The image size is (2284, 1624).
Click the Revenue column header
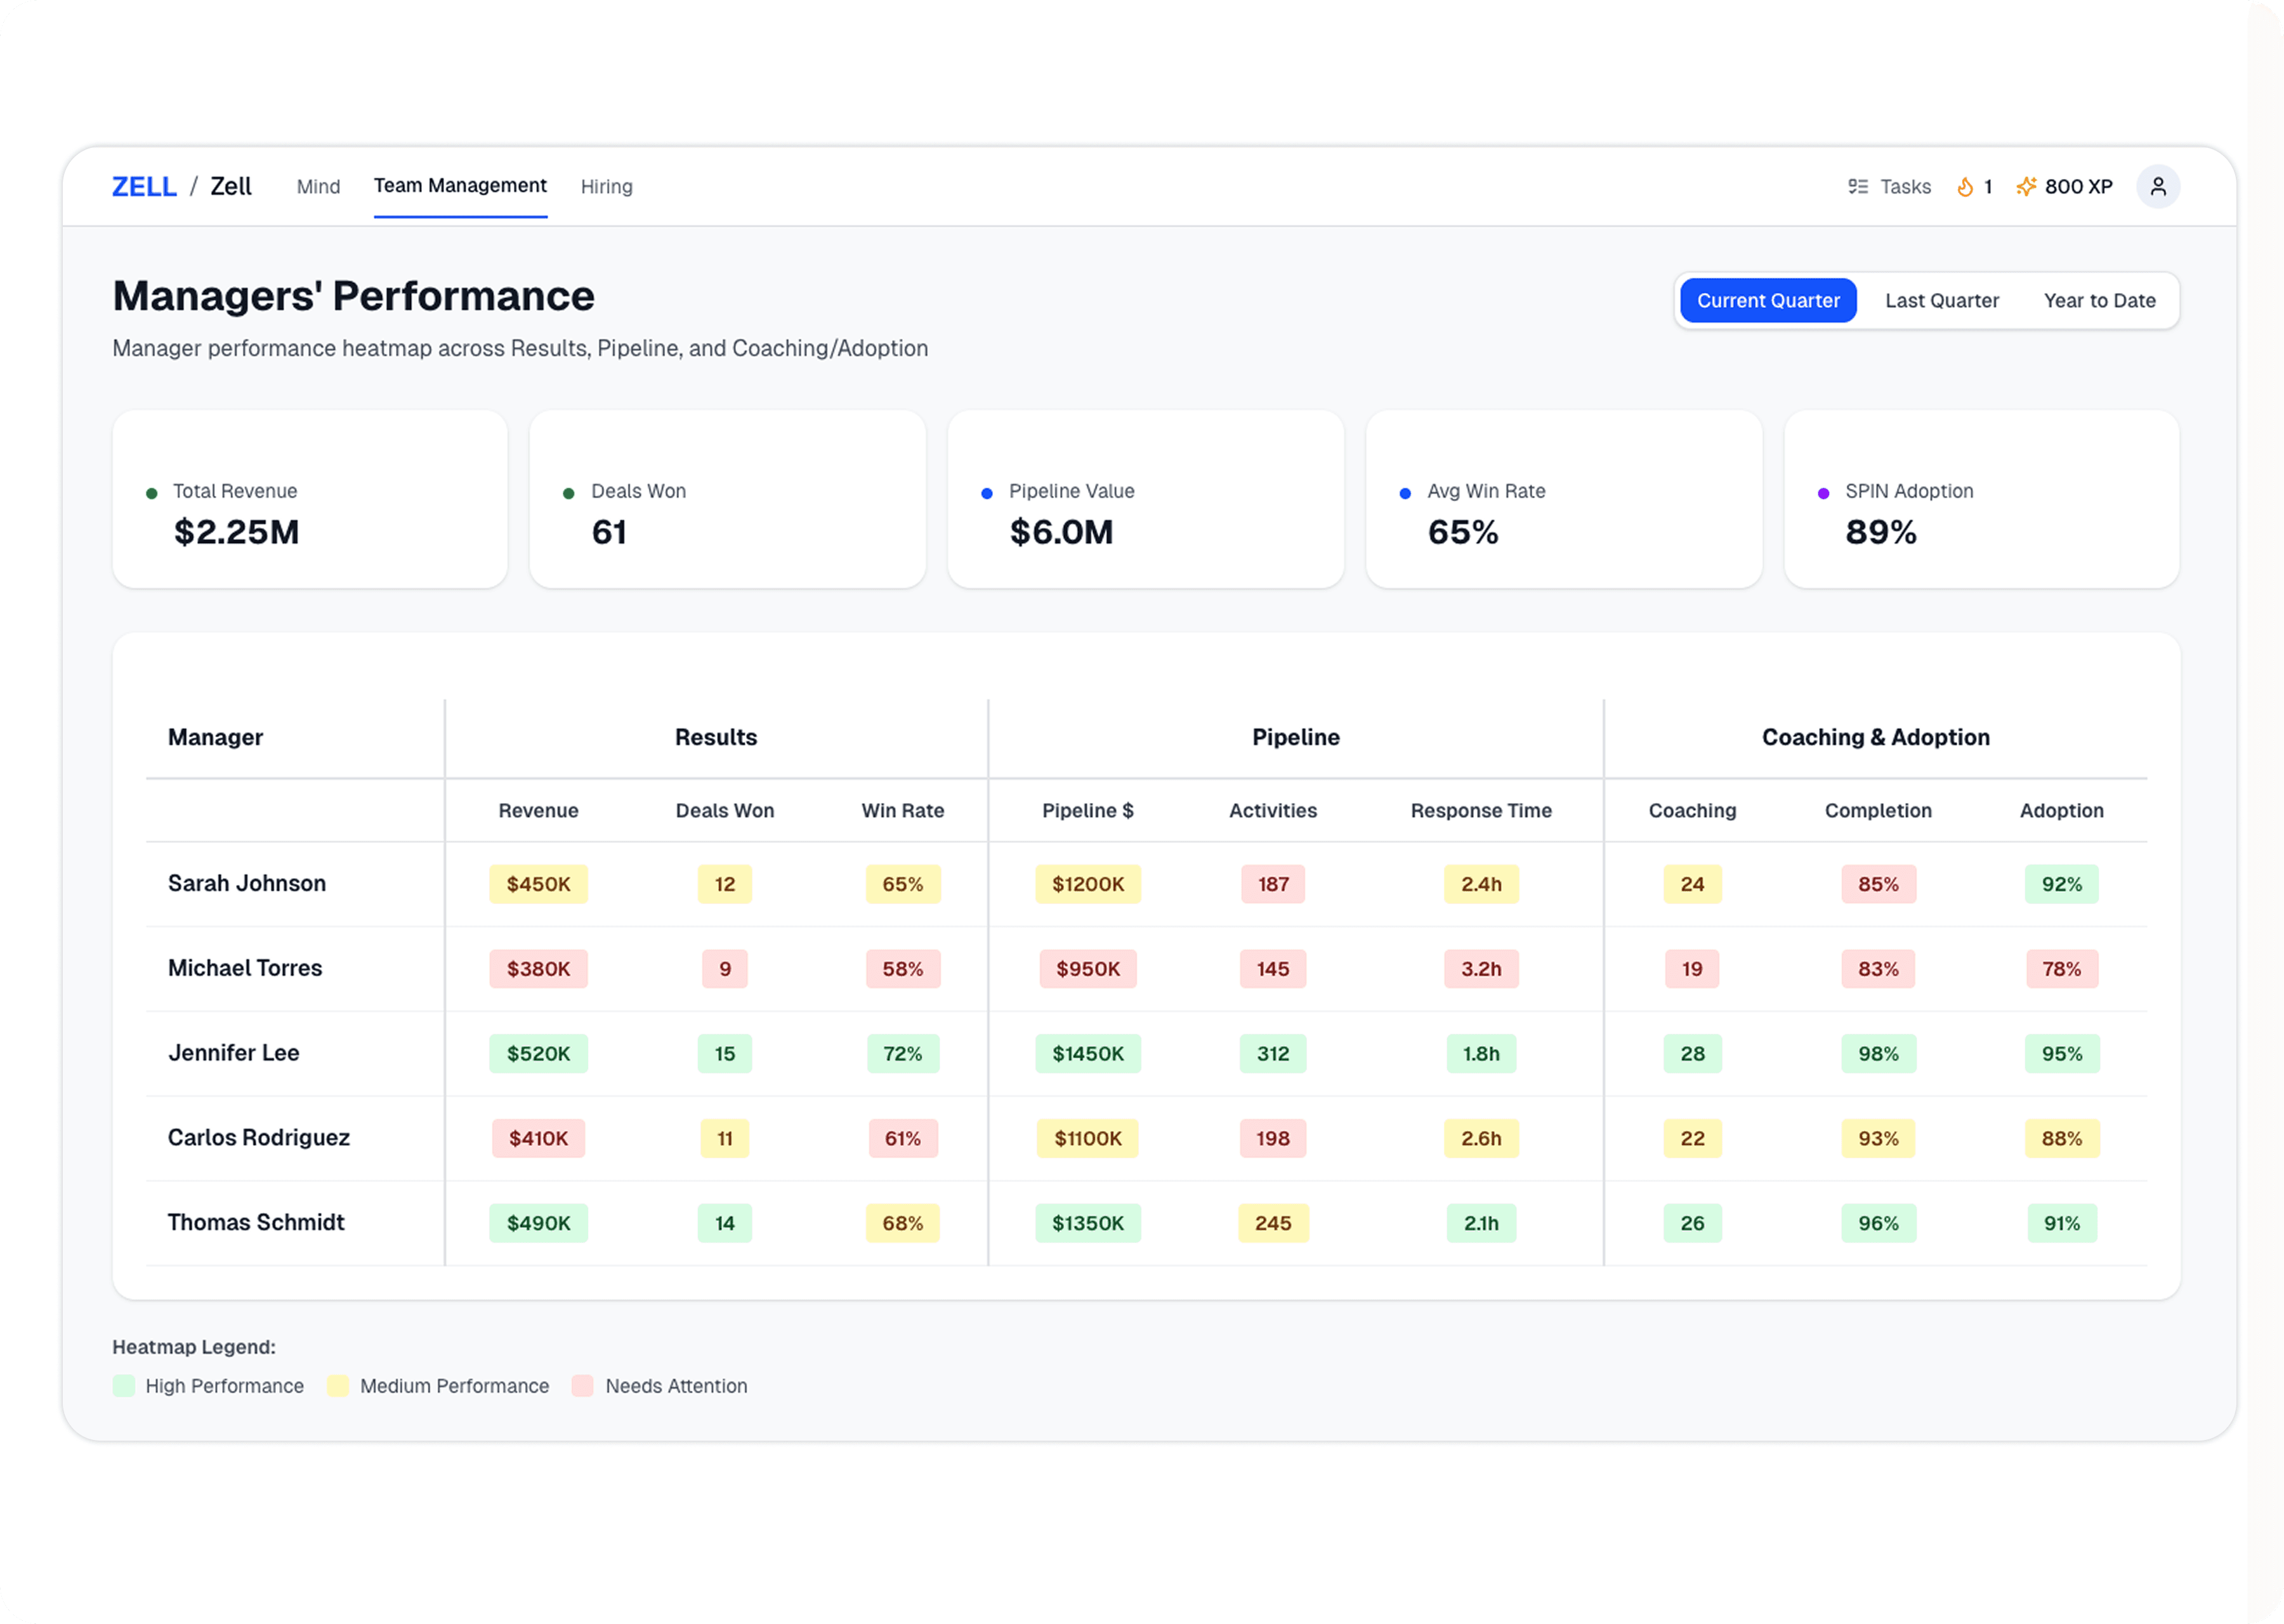pyautogui.click(x=538, y=811)
